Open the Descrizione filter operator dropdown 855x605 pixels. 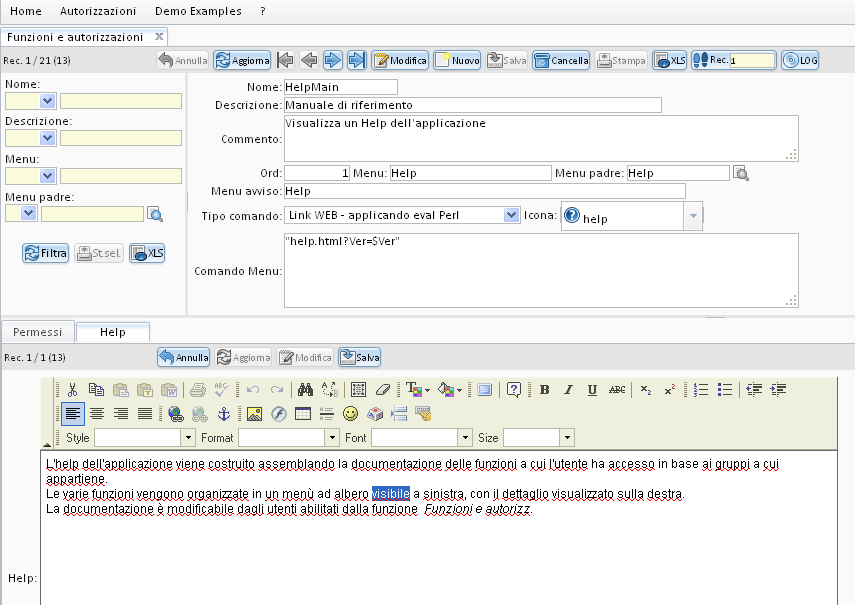(x=47, y=138)
